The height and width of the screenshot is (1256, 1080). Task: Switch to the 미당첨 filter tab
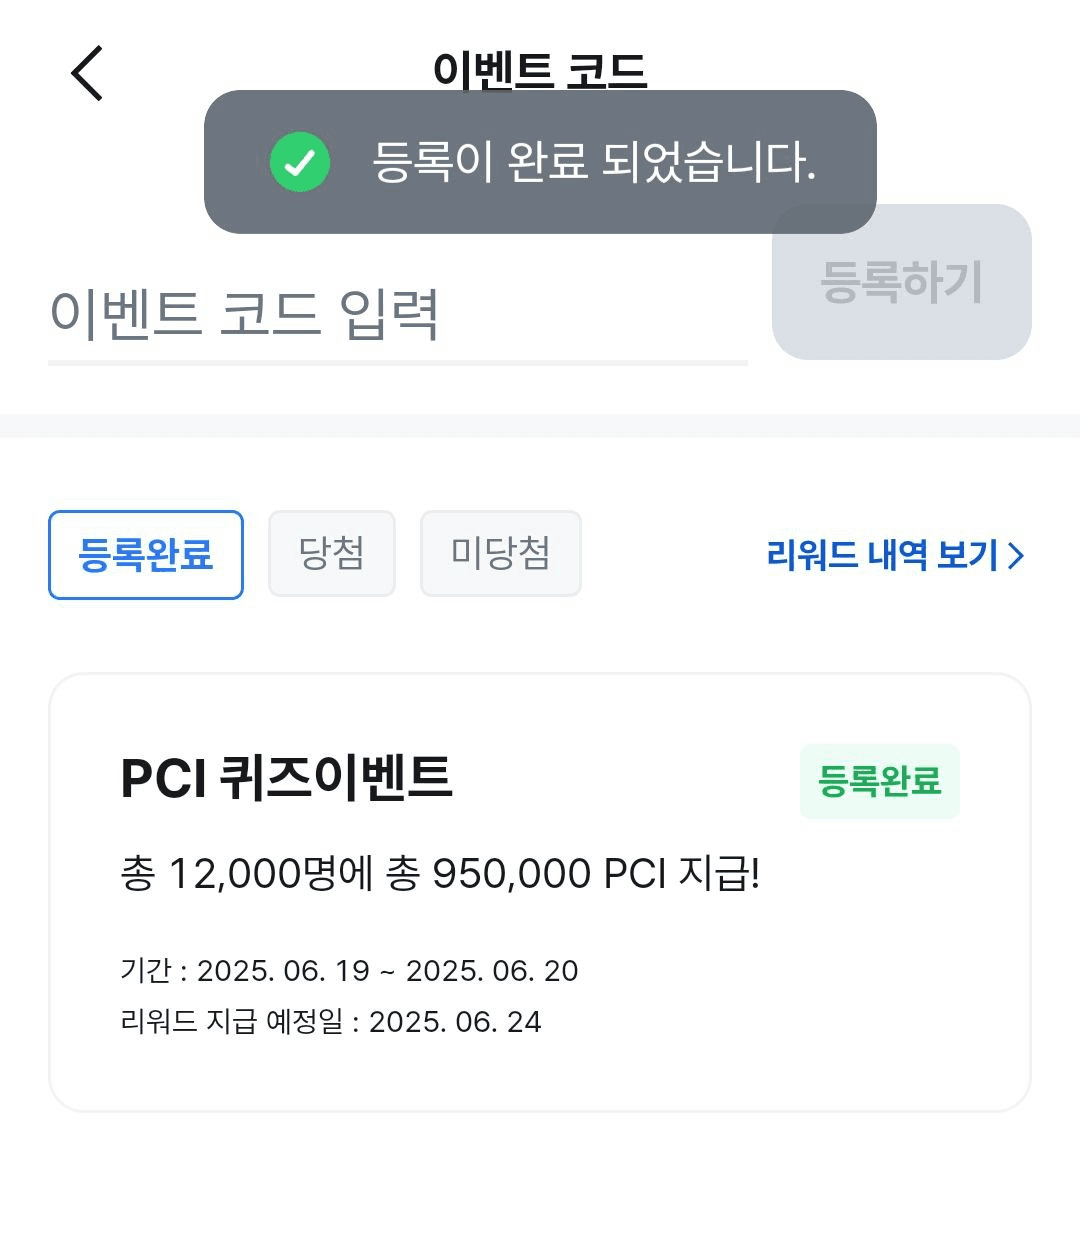pos(501,553)
